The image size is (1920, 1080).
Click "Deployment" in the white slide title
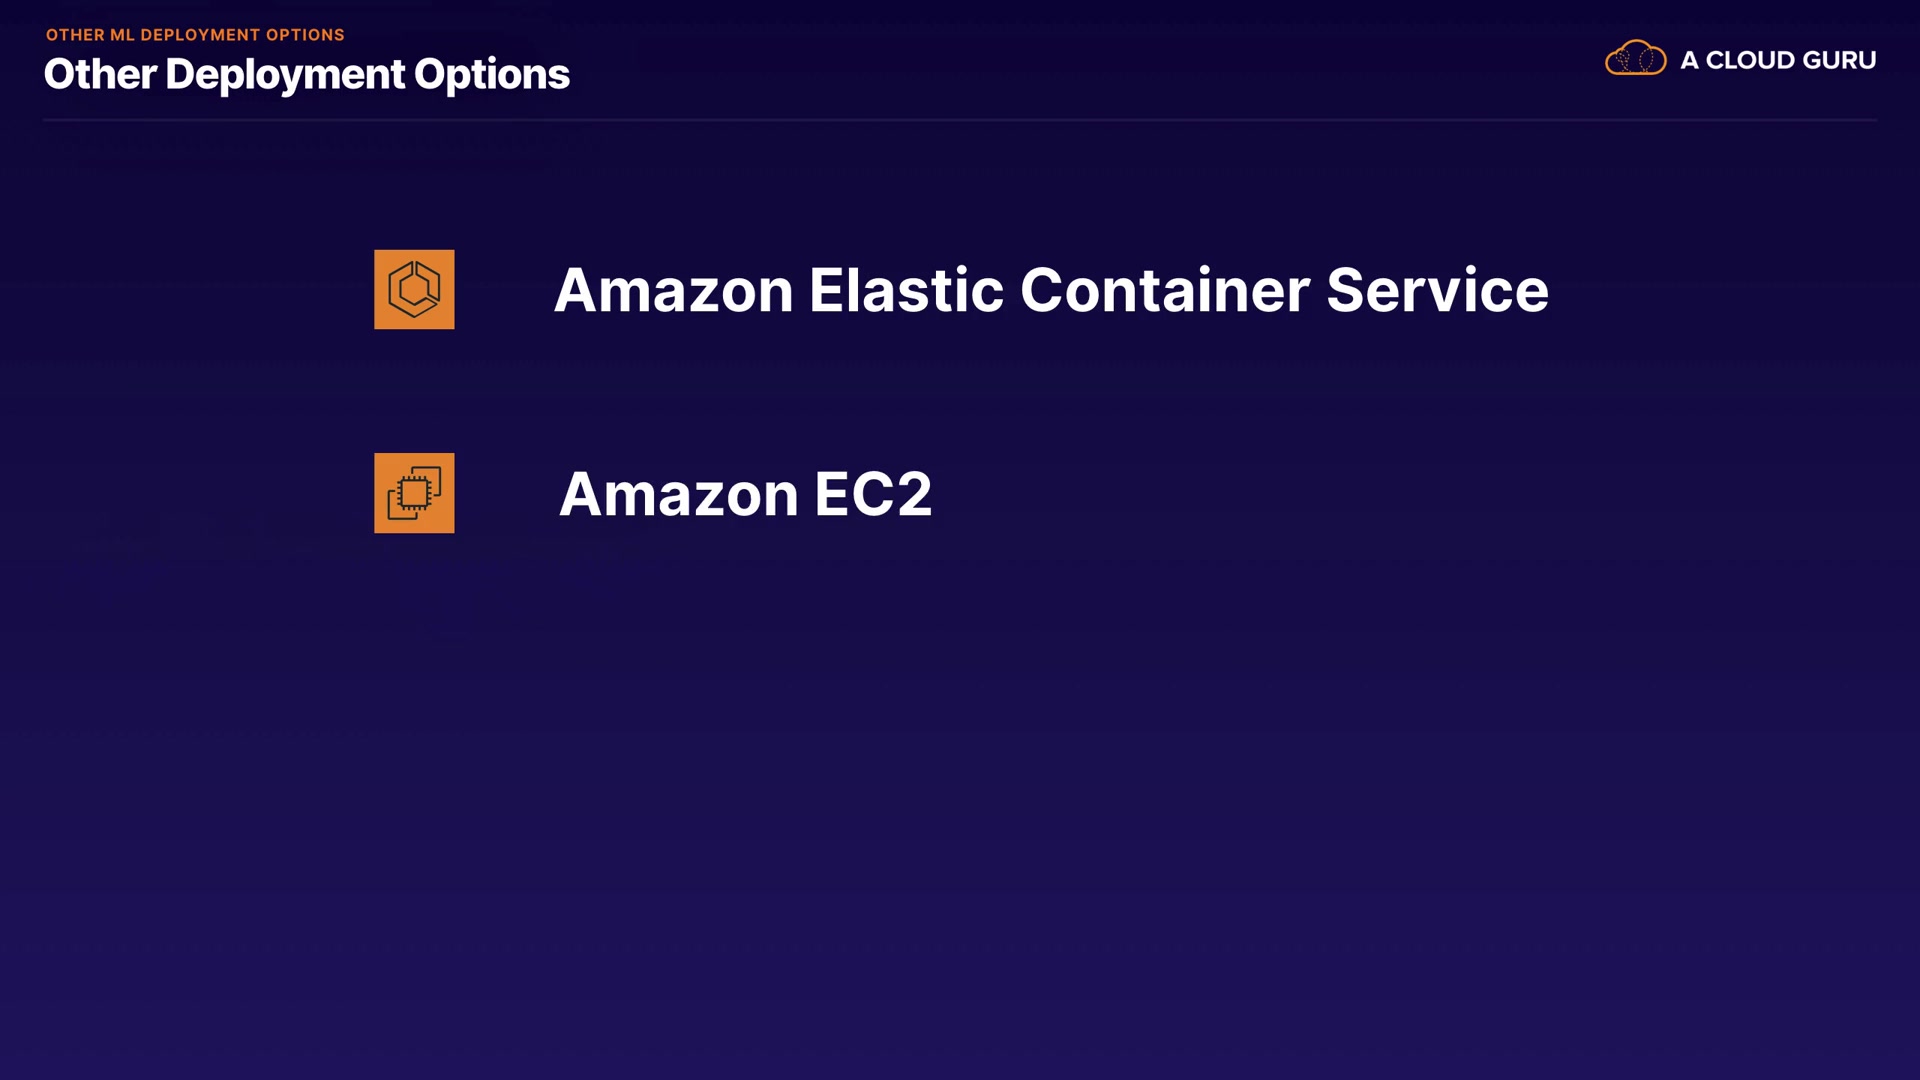pyautogui.click(x=285, y=75)
